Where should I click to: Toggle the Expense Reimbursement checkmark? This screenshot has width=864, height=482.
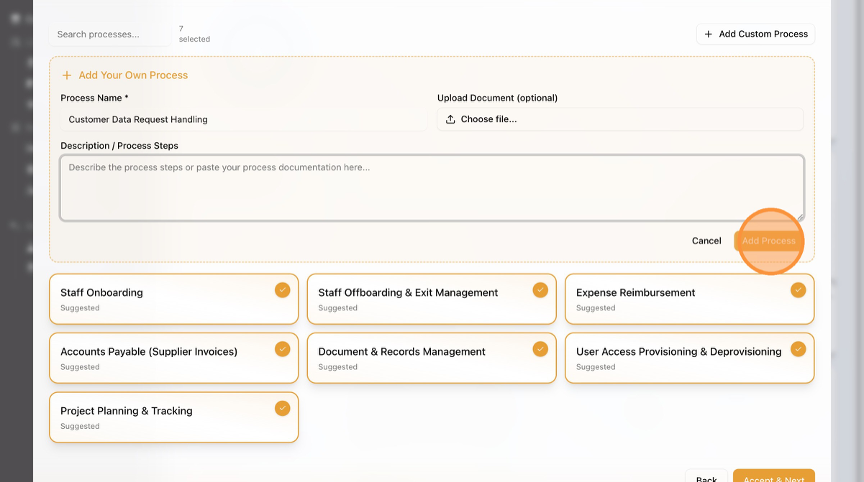[798, 290]
